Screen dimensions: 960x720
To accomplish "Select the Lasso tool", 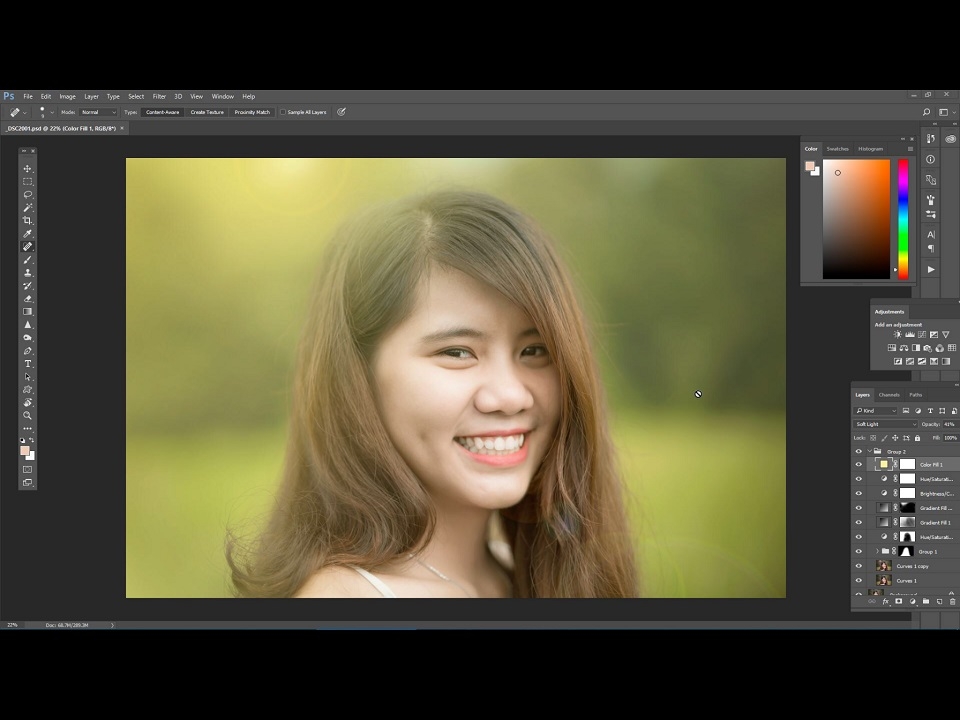I will pos(28,195).
